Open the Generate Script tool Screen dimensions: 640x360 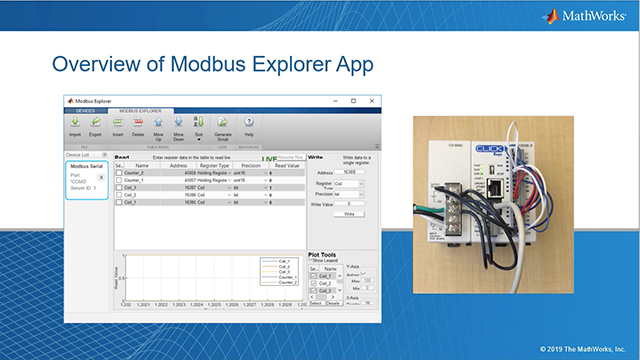tap(223, 122)
